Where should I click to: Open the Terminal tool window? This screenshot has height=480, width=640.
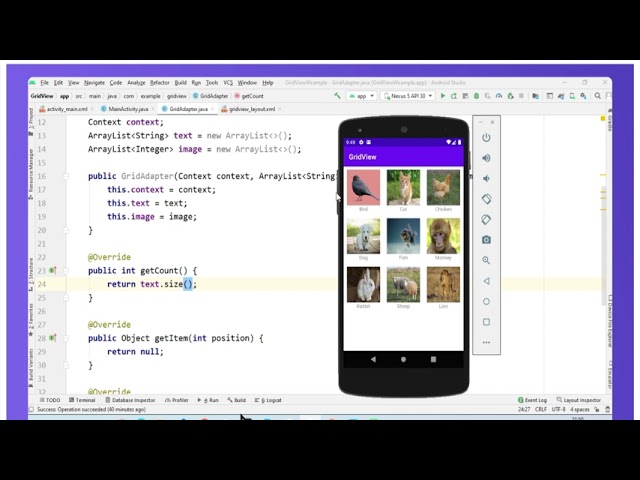click(x=82, y=400)
